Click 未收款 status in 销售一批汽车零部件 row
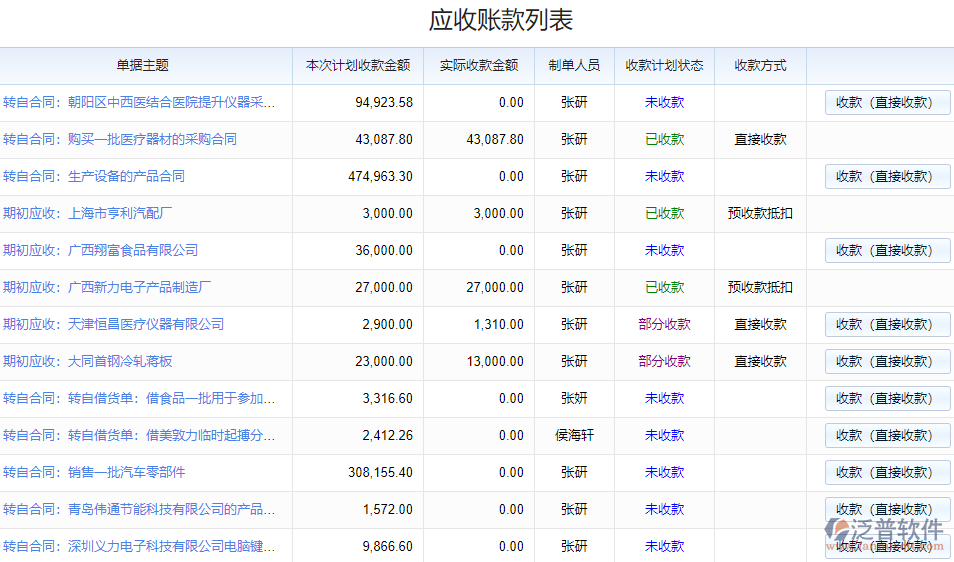The image size is (954, 562). (664, 473)
